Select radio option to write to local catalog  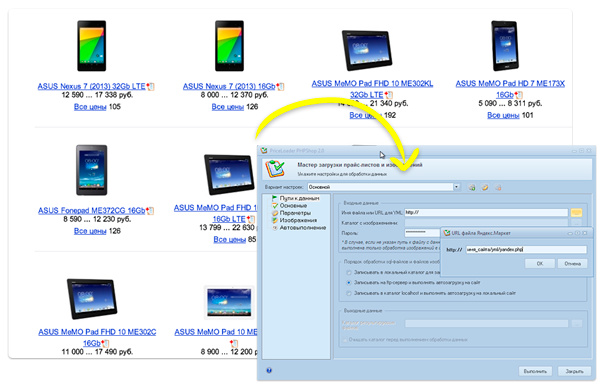(x=349, y=272)
